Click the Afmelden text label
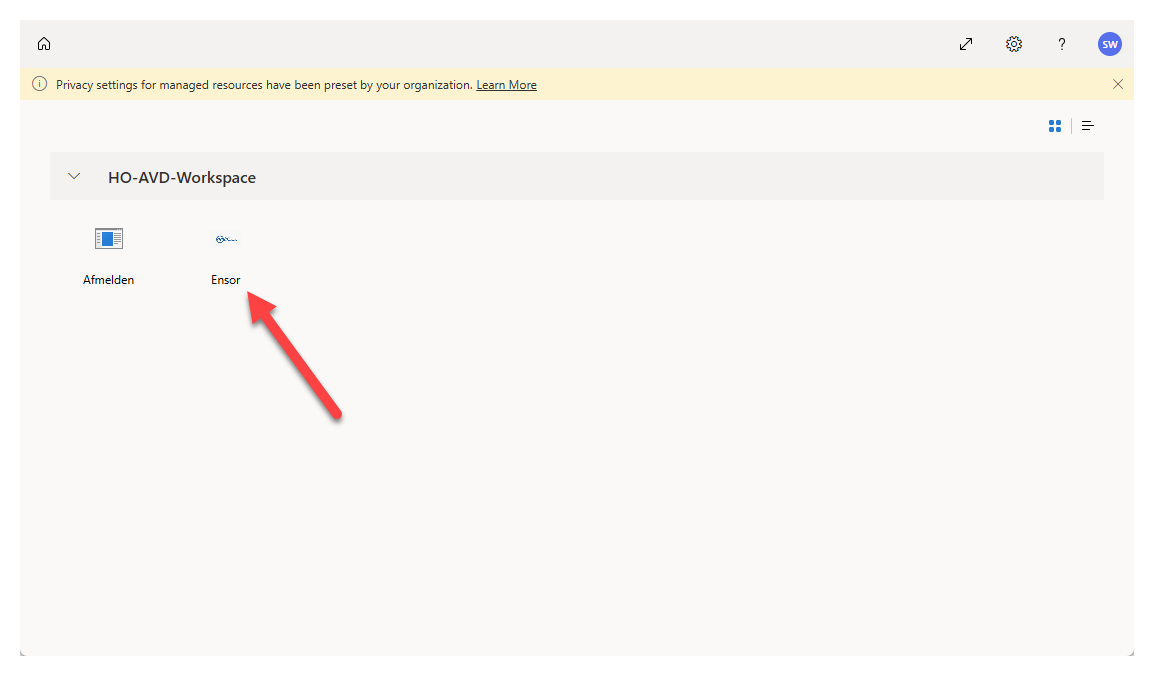 click(108, 280)
